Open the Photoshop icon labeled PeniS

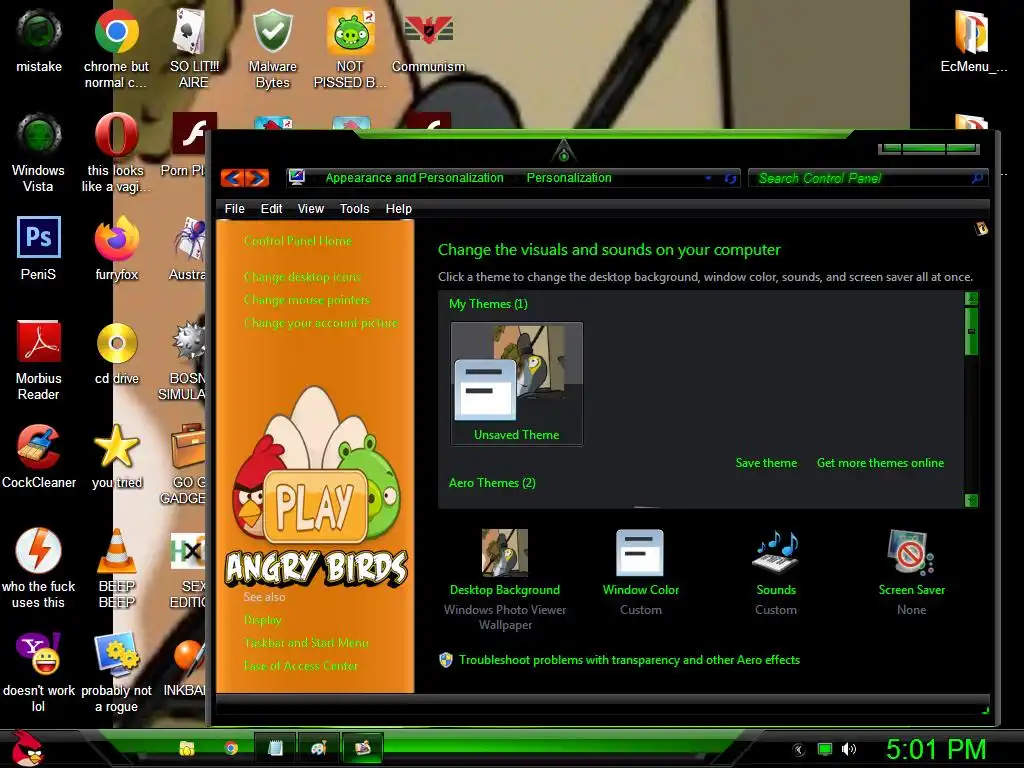[39, 248]
